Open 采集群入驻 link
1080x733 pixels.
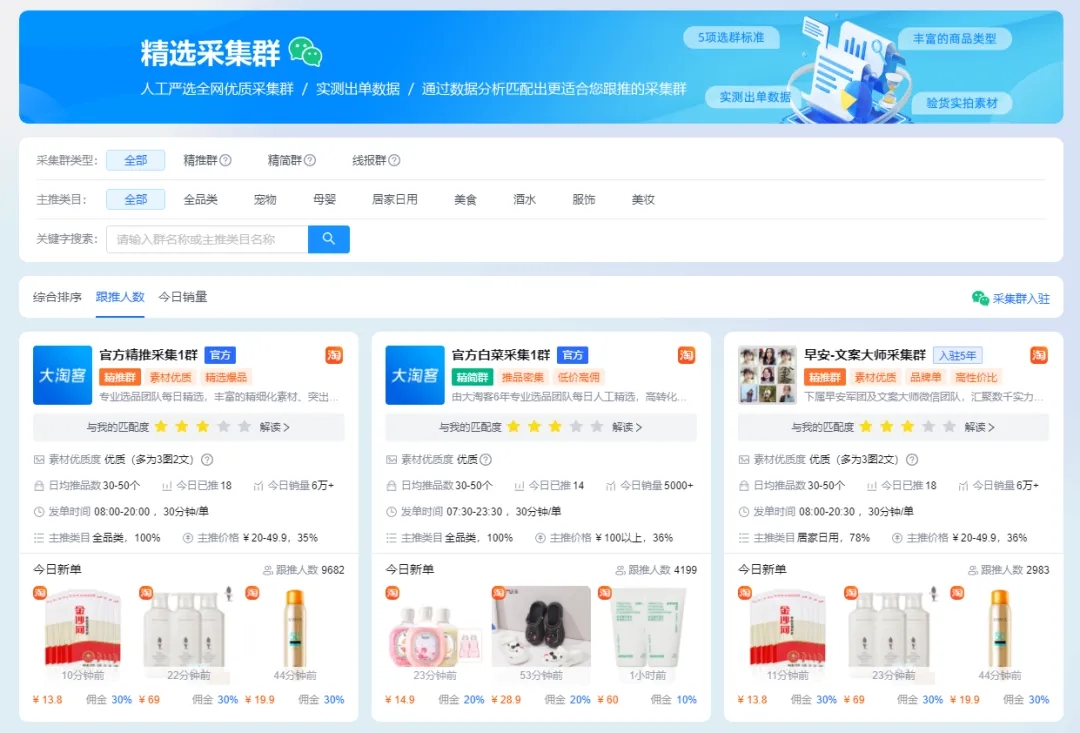[x=1021, y=299]
